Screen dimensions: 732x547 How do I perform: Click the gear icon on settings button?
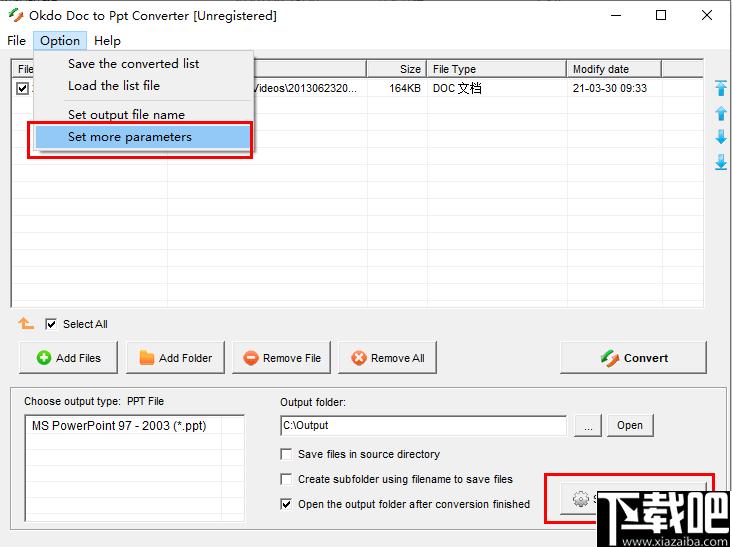pos(581,499)
